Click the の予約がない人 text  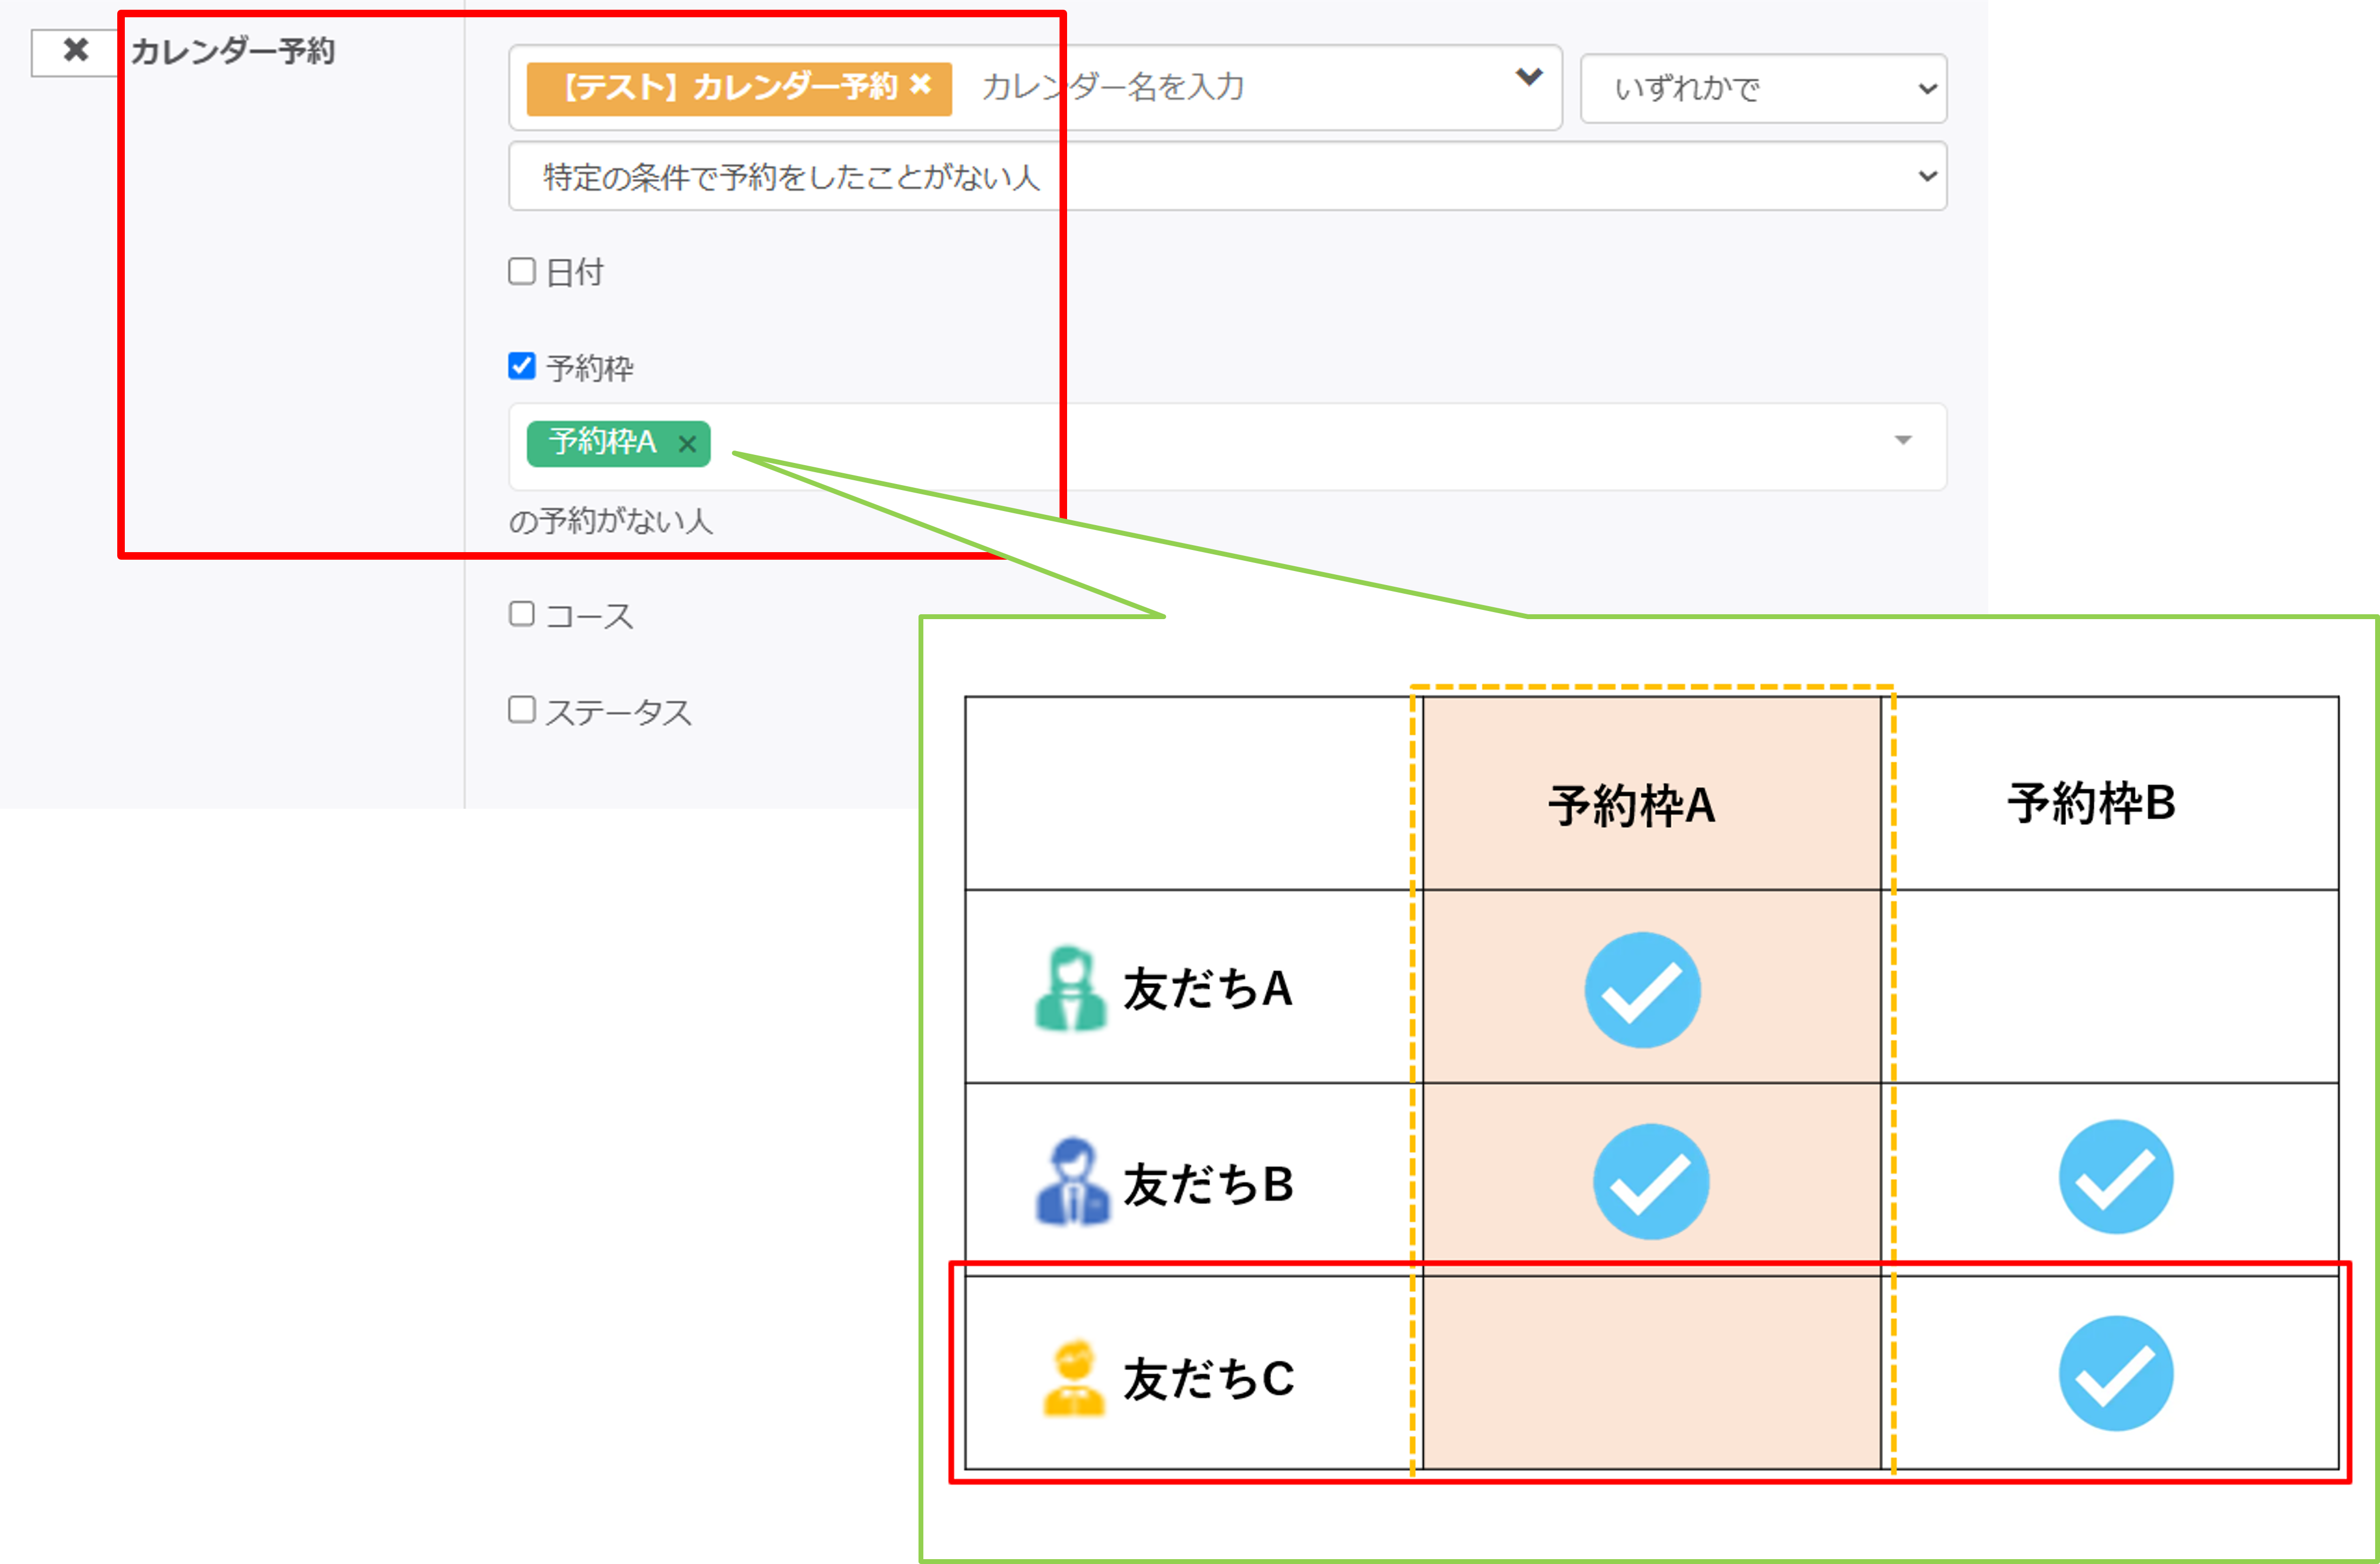[610, 521]
